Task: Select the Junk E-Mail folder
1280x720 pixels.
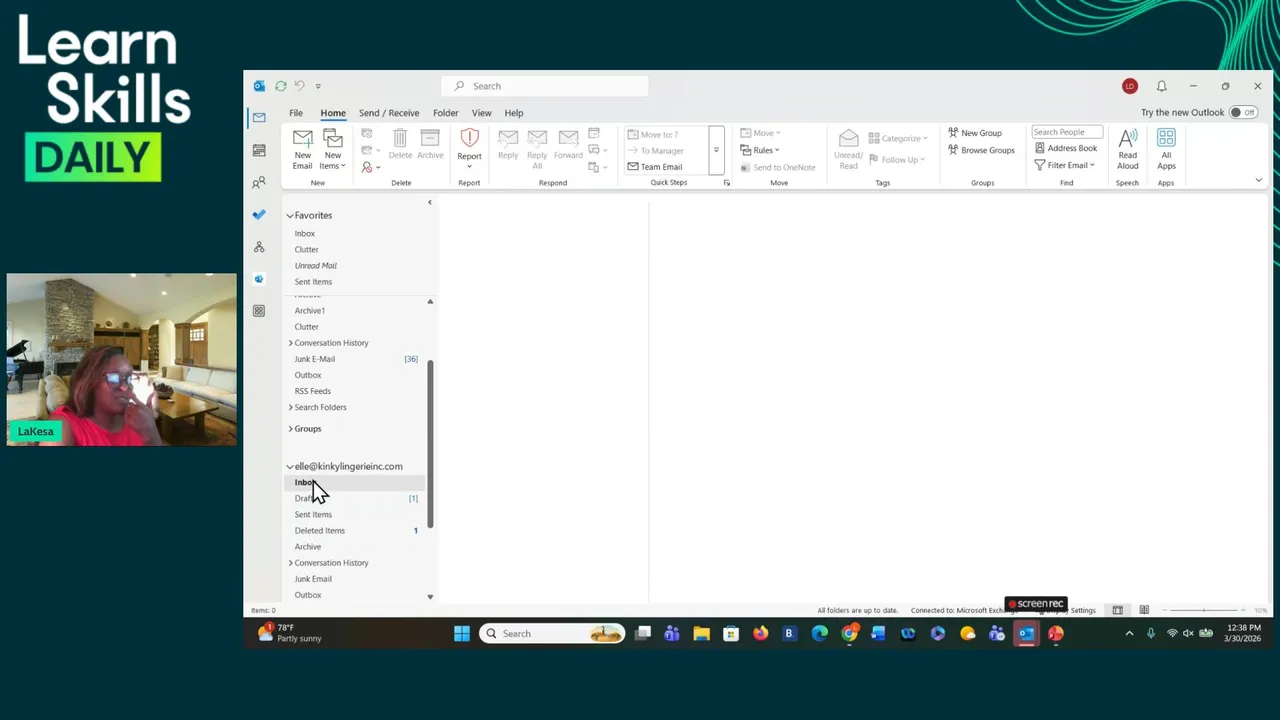Action: 315,359
